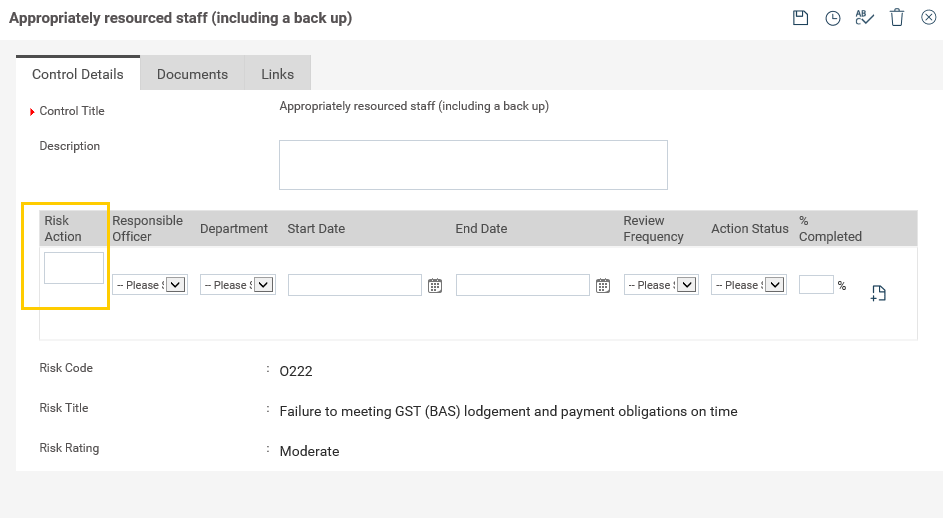
Task: Run the spell check icon
Action: [865, 18]
